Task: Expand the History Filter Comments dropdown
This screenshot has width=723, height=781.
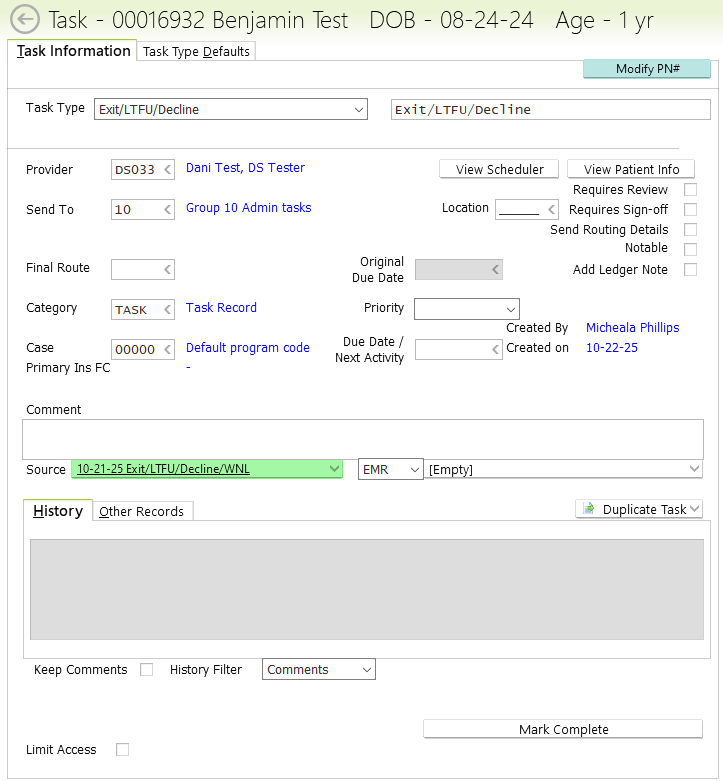Action: pyautogui.click(x=366, y=670)
